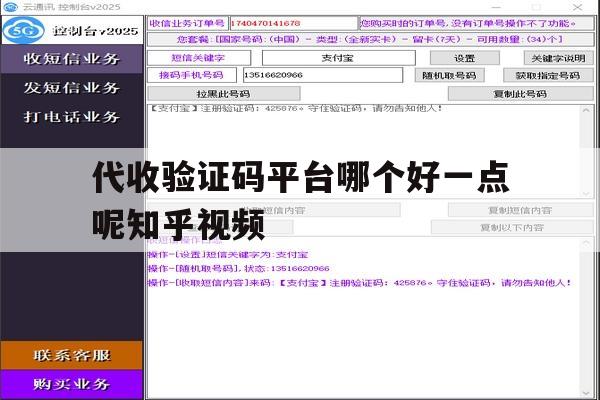600x400 pixels.
Task: Click the title bar app icon
Action: tap(10, 7)
